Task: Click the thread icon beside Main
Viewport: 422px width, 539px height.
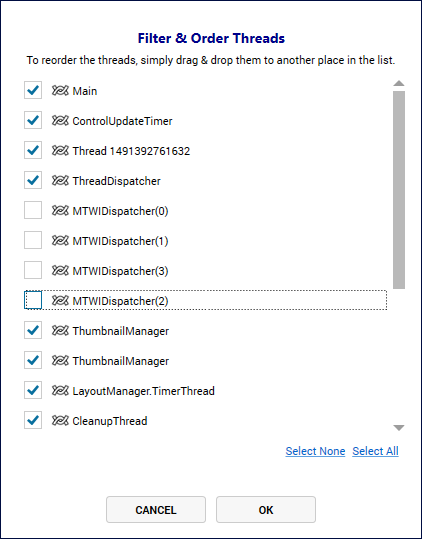Action: coord(60,90)
